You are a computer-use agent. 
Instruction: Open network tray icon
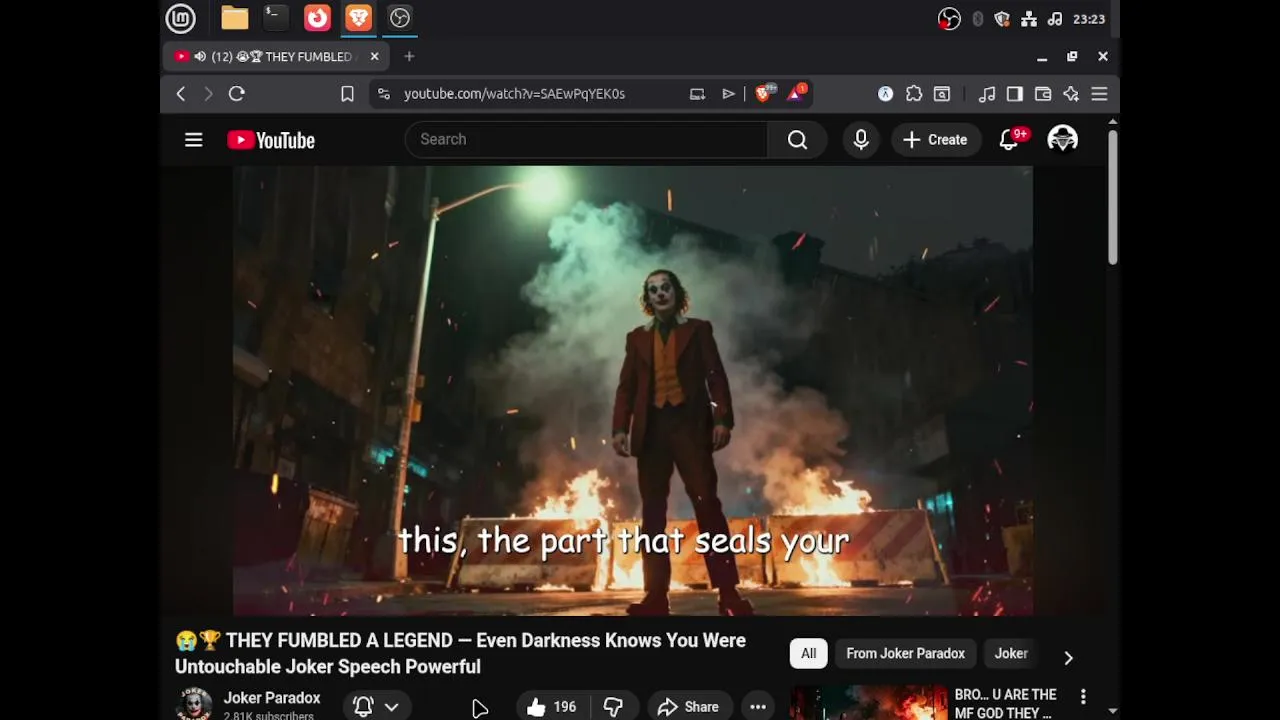coord(1028,19)
